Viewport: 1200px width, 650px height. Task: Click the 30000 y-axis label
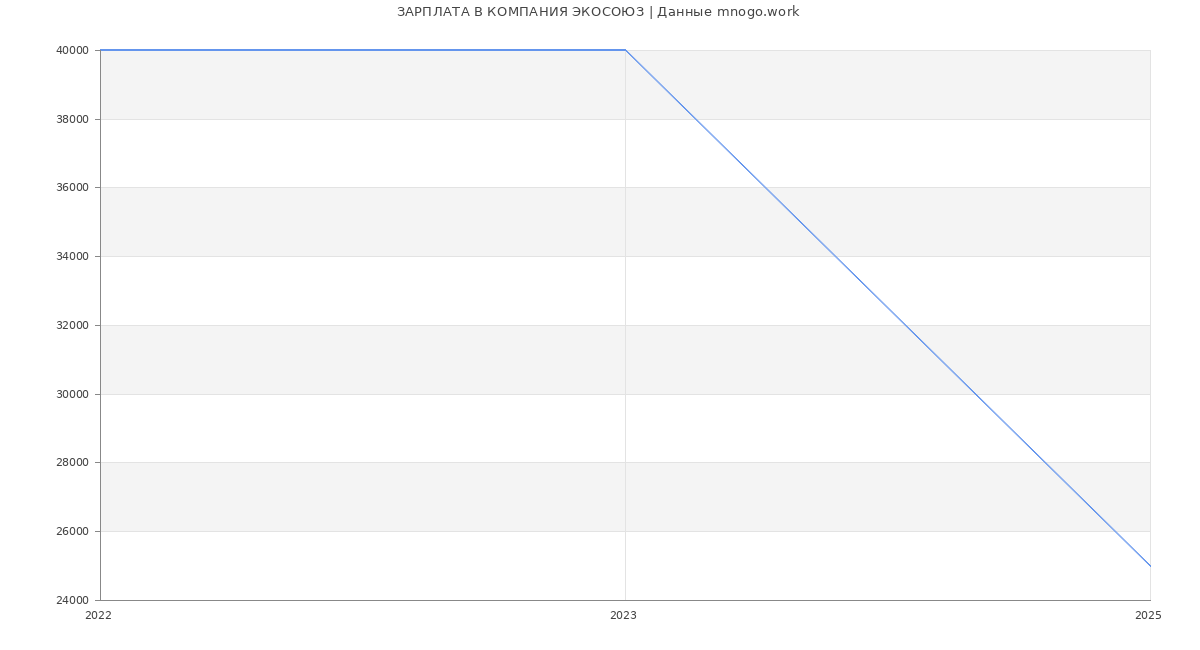pyautogui.click(x=73, y=394)
